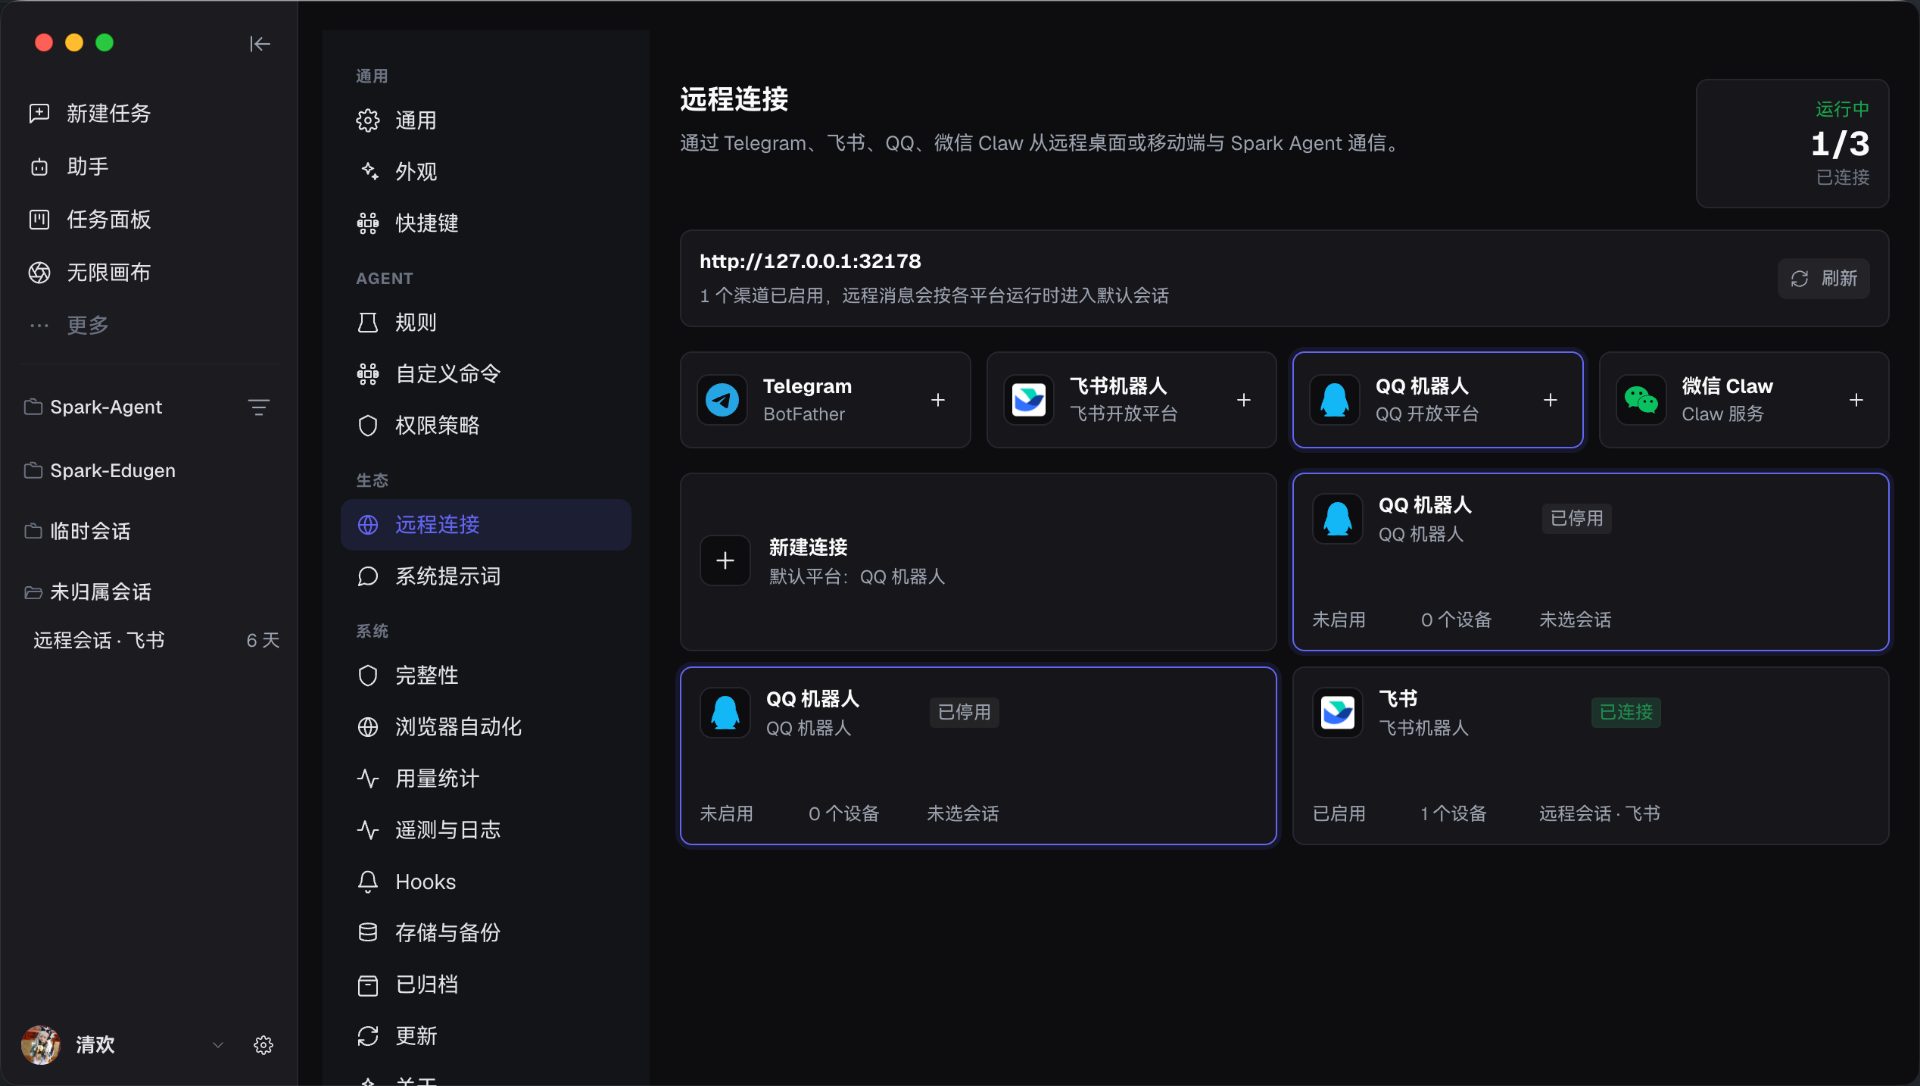Image resolution: width=1920 pixels, height=1086 pixels.
Task: Open the 用量统计 settings page
Action: [x=486, y=778]
